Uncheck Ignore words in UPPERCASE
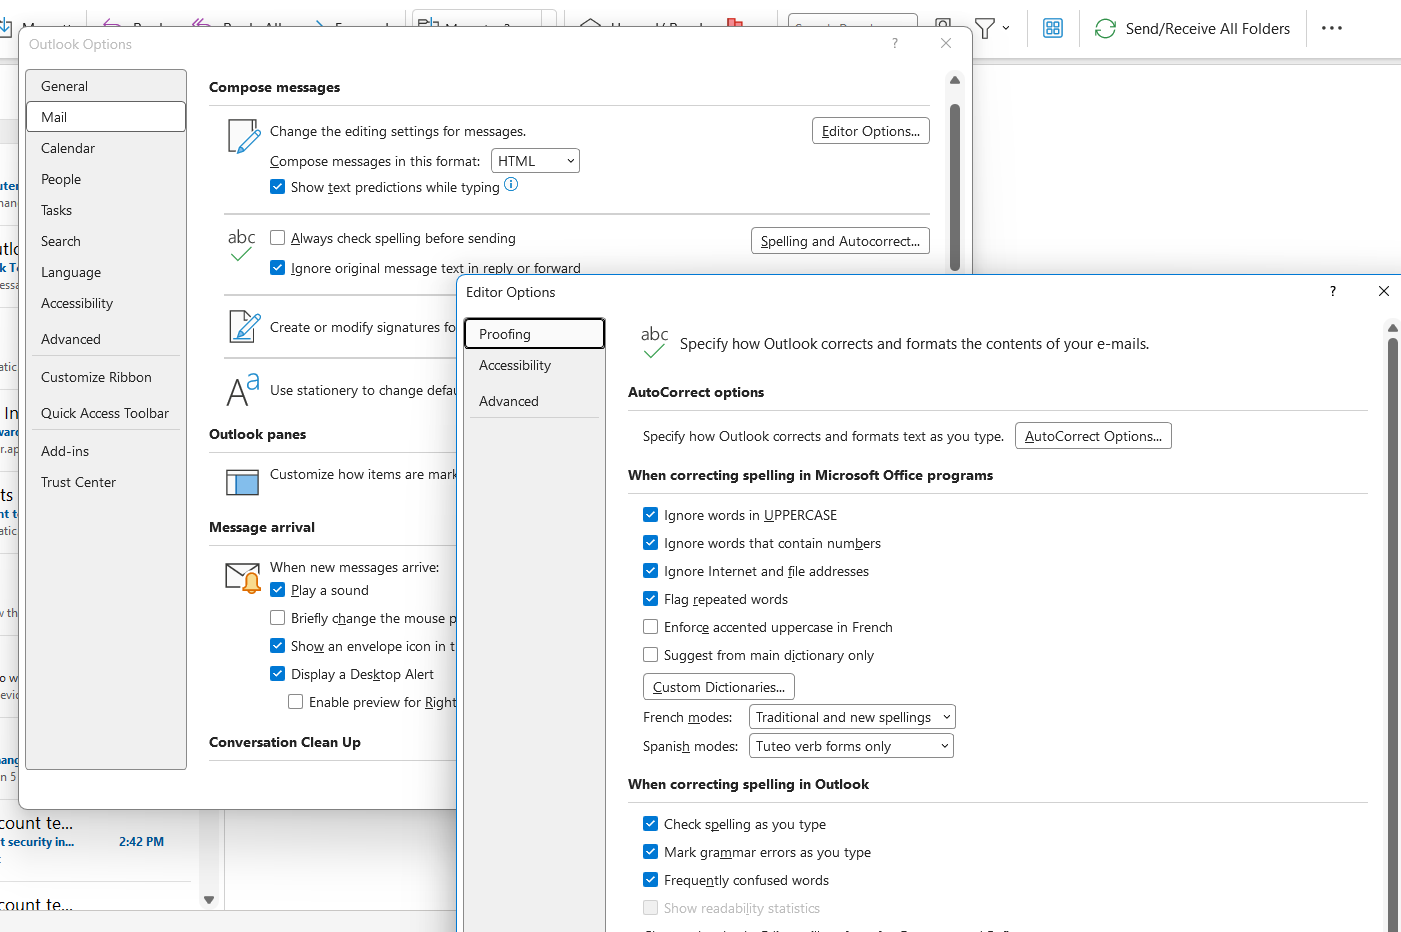 651,515
